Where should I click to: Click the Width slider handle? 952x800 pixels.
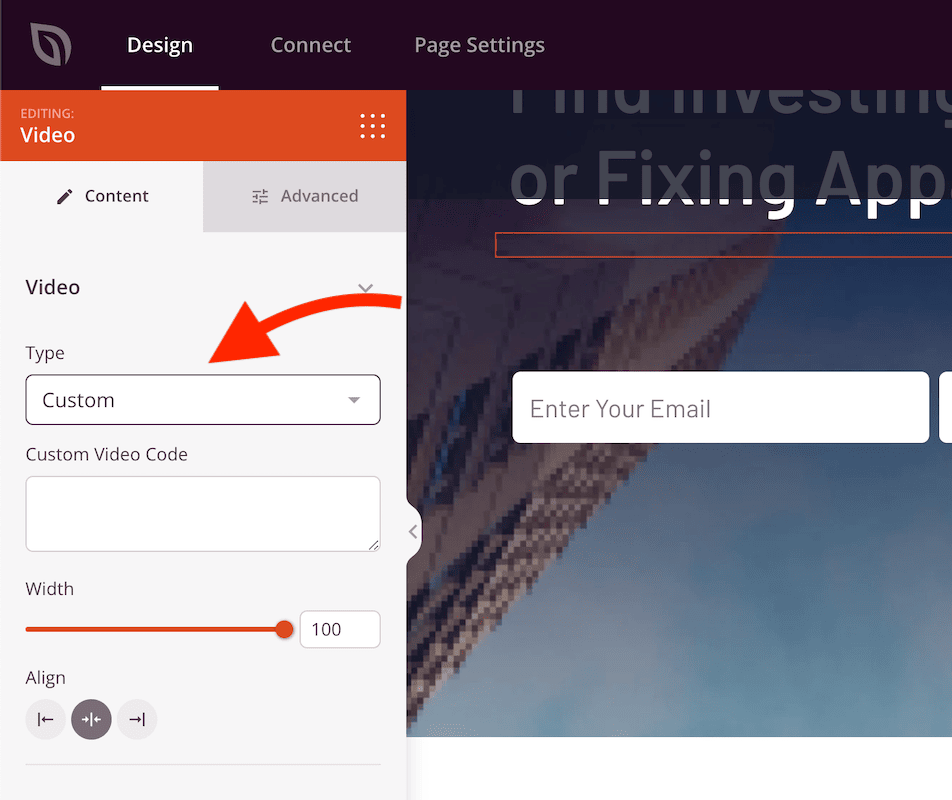[x=284, y=629]
